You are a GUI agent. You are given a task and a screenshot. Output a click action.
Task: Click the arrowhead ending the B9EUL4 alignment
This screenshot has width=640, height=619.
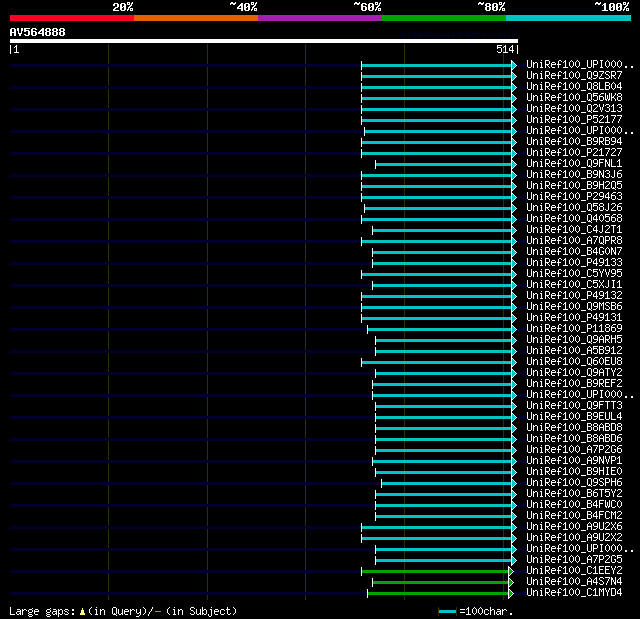click(514, 417)
